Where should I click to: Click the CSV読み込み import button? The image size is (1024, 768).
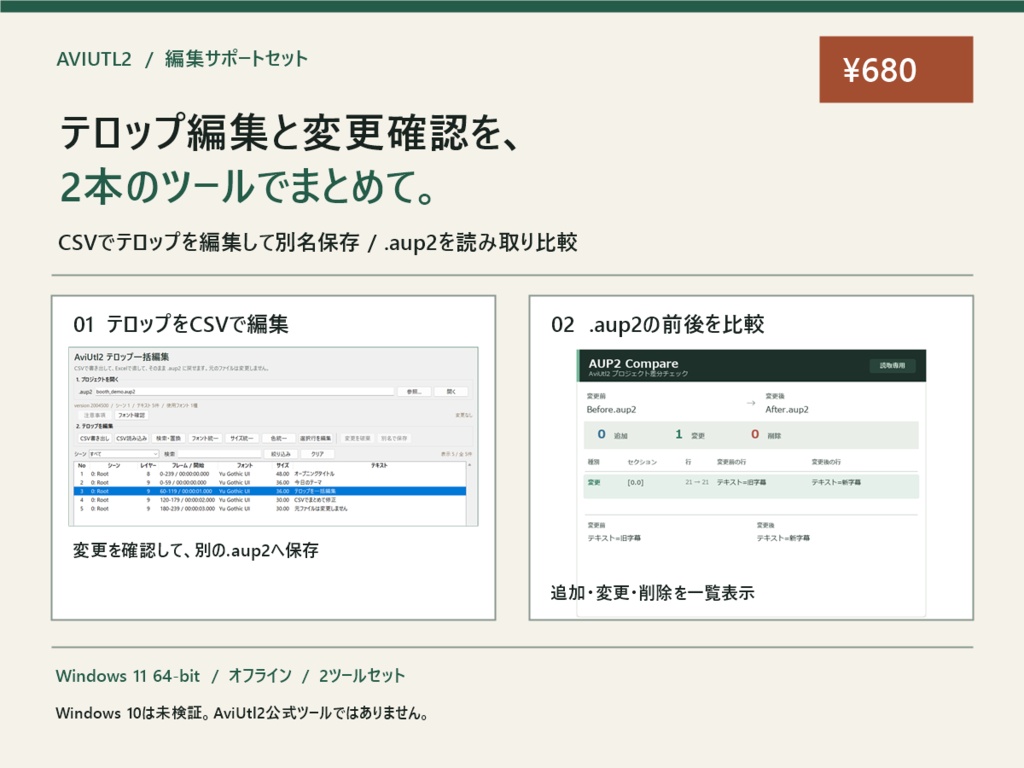132,438
